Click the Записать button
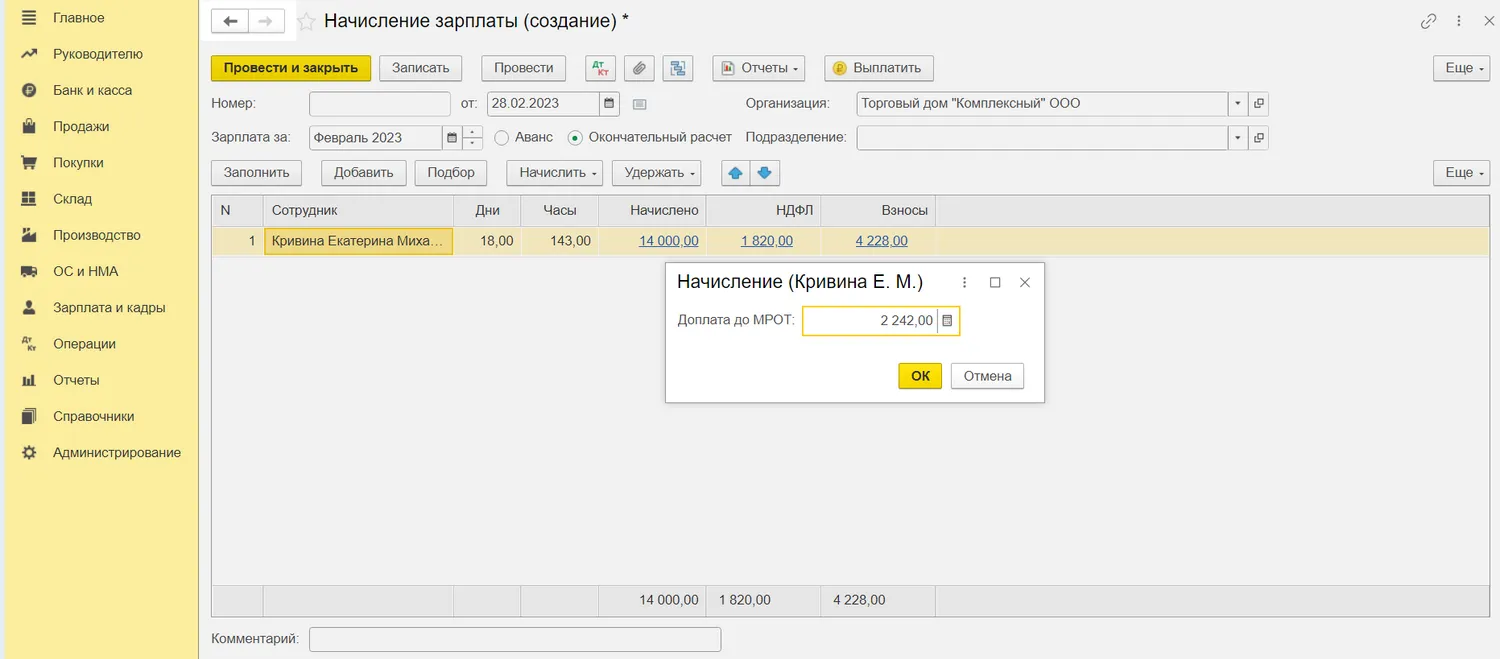The width and height of the screenshot is (1500, 659). (x=420, y=68)
